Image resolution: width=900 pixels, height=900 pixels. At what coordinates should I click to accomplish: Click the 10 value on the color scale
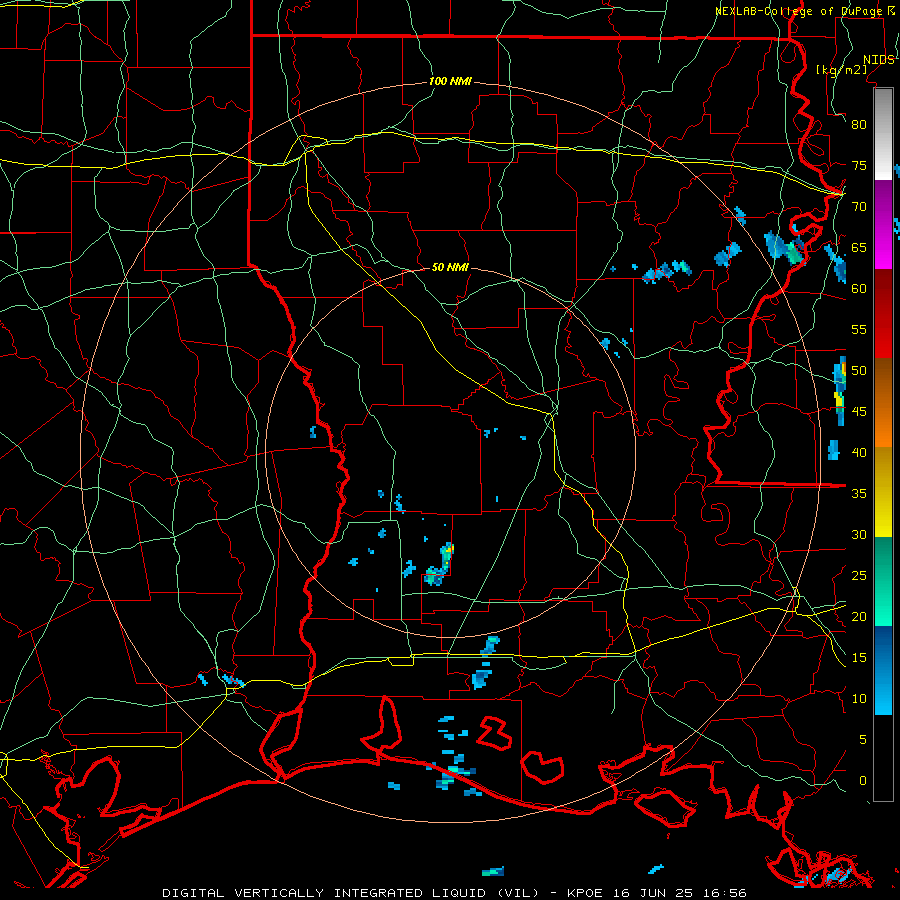[859, 699]
